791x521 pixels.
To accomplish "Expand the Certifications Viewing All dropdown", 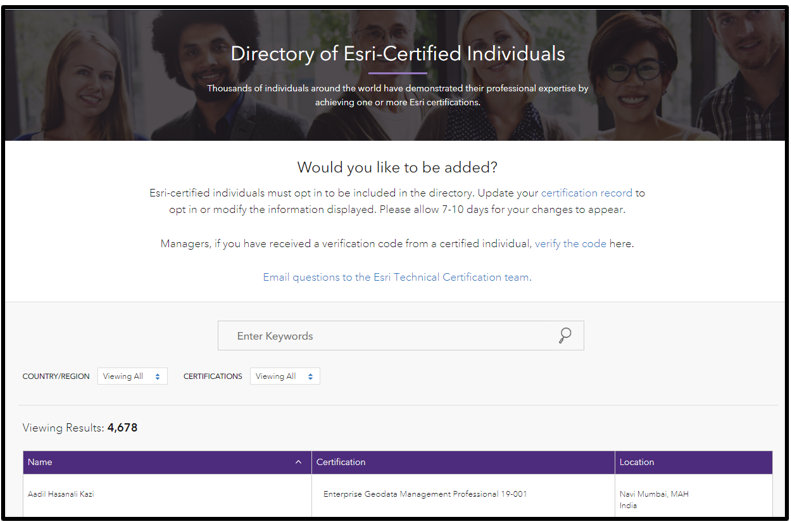I will (285, 377).
